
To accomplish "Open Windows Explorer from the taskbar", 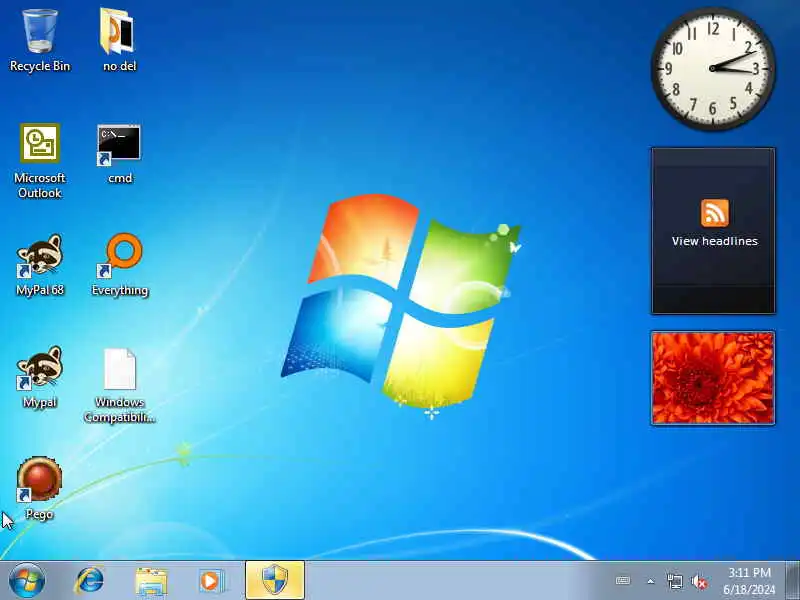I will pyautogui.click(x=151, y=582).
